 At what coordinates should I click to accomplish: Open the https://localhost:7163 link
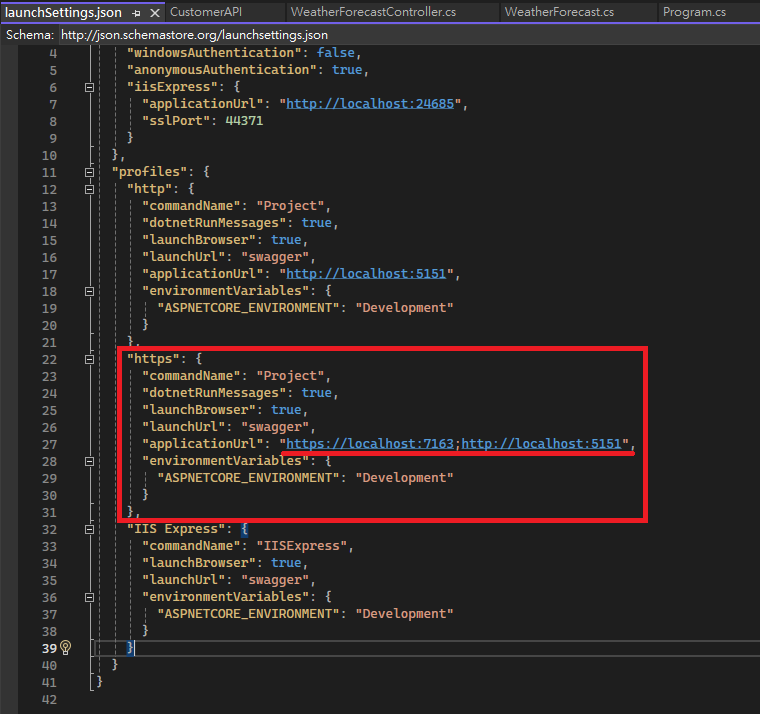point(370,444)
